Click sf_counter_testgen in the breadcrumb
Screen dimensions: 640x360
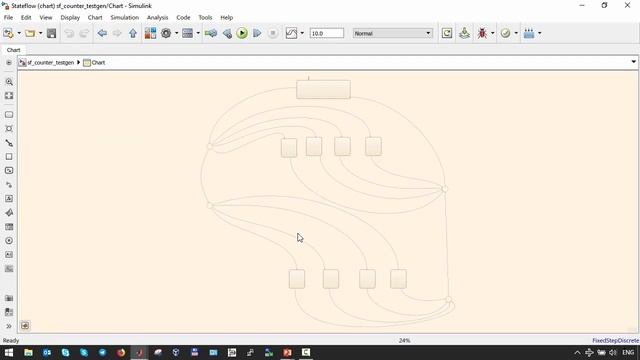point(50,62)
